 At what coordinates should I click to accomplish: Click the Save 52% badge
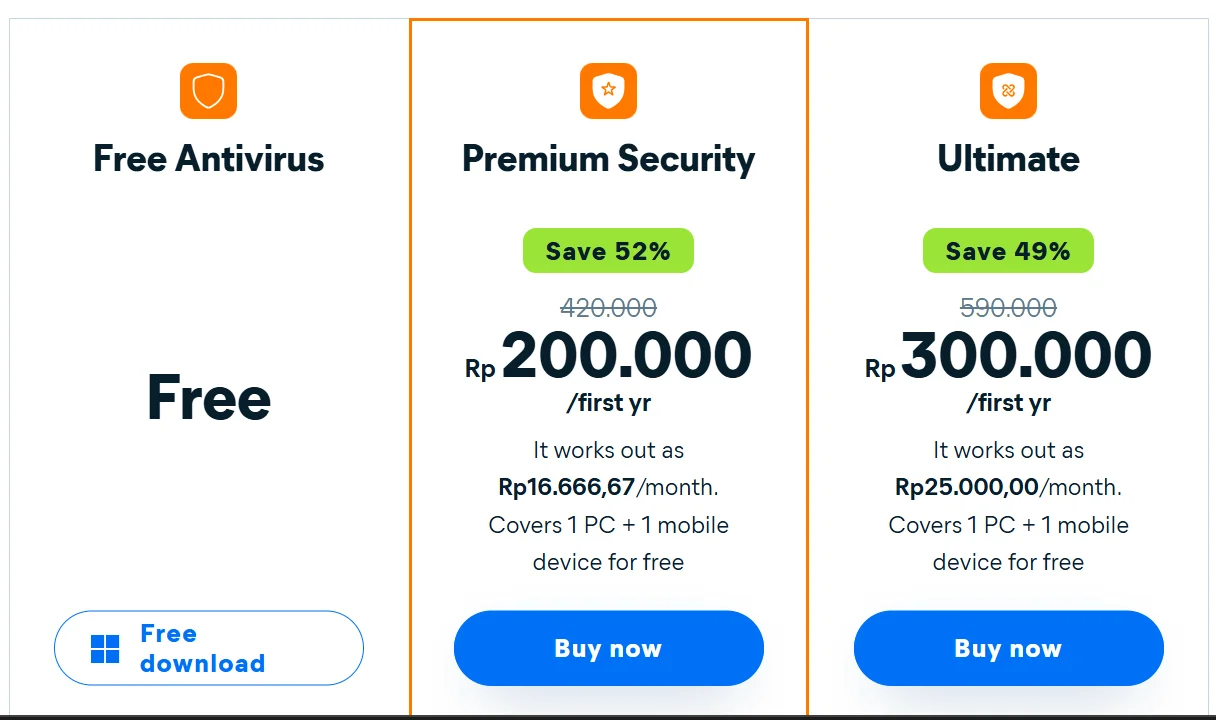[608, 251]
